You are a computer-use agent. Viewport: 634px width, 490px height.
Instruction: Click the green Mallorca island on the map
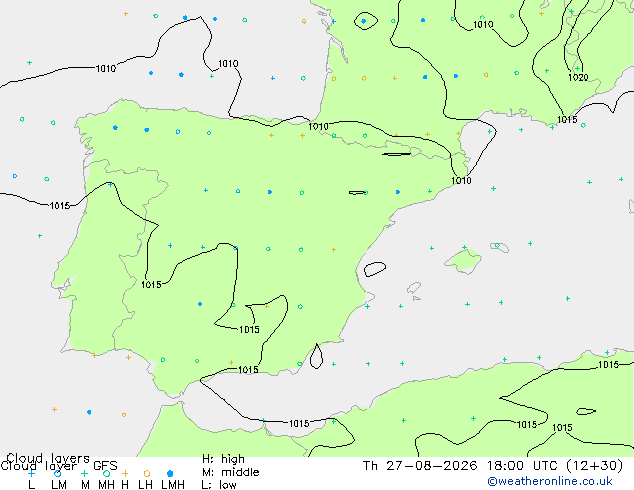tap(464, 260)
